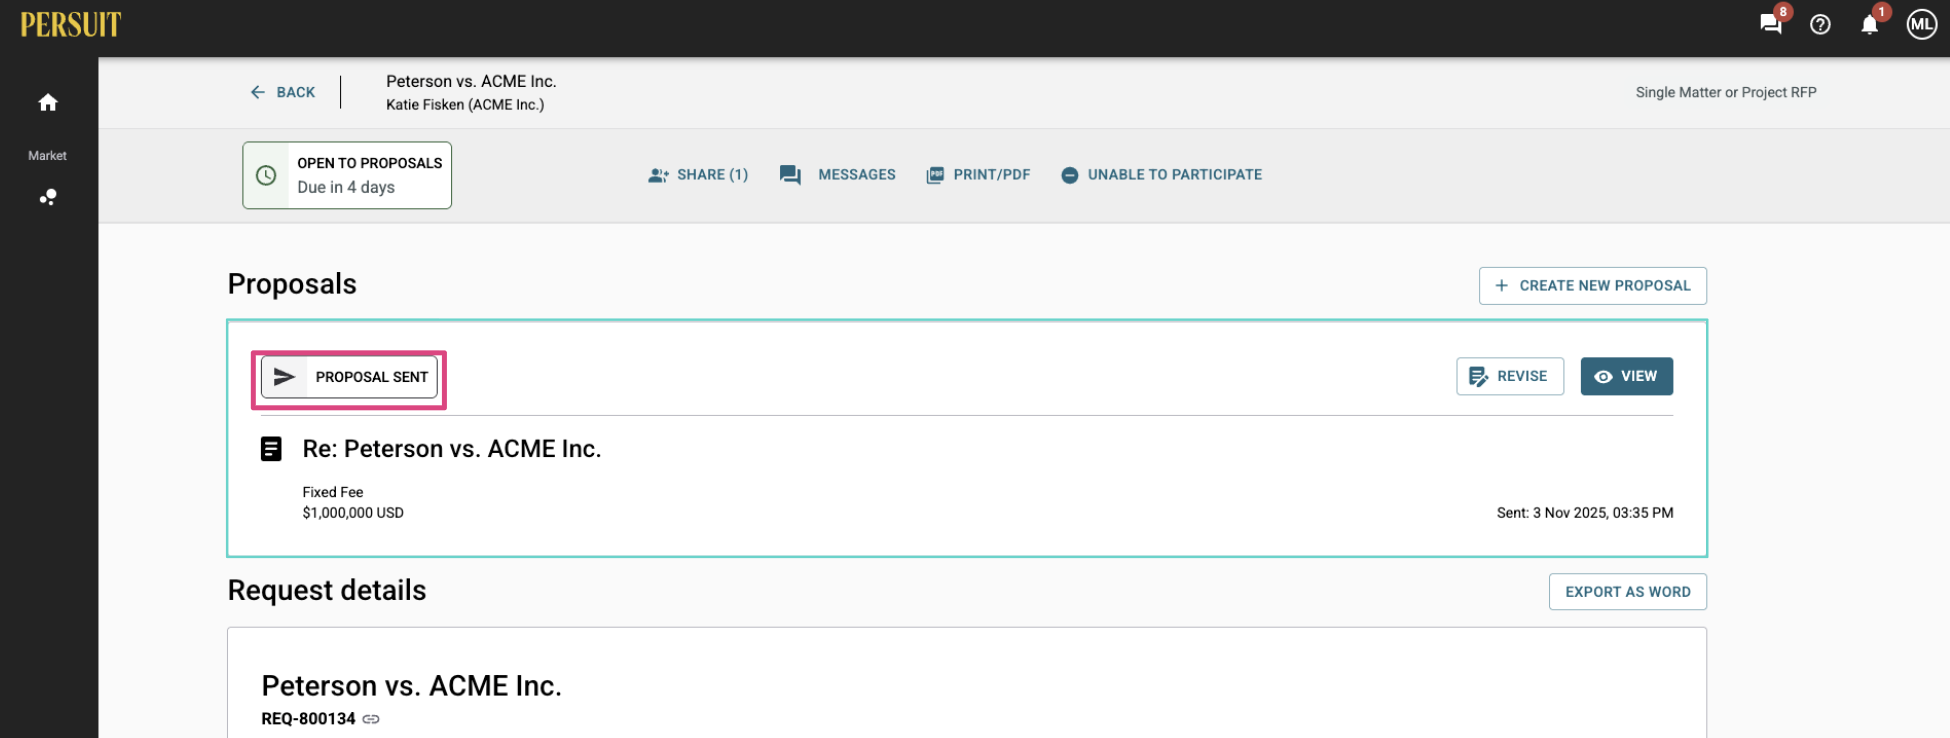This screenshot has height=738, width=1950.
Task: Open the Market icon in sidebar
Action: pos(48,197)
